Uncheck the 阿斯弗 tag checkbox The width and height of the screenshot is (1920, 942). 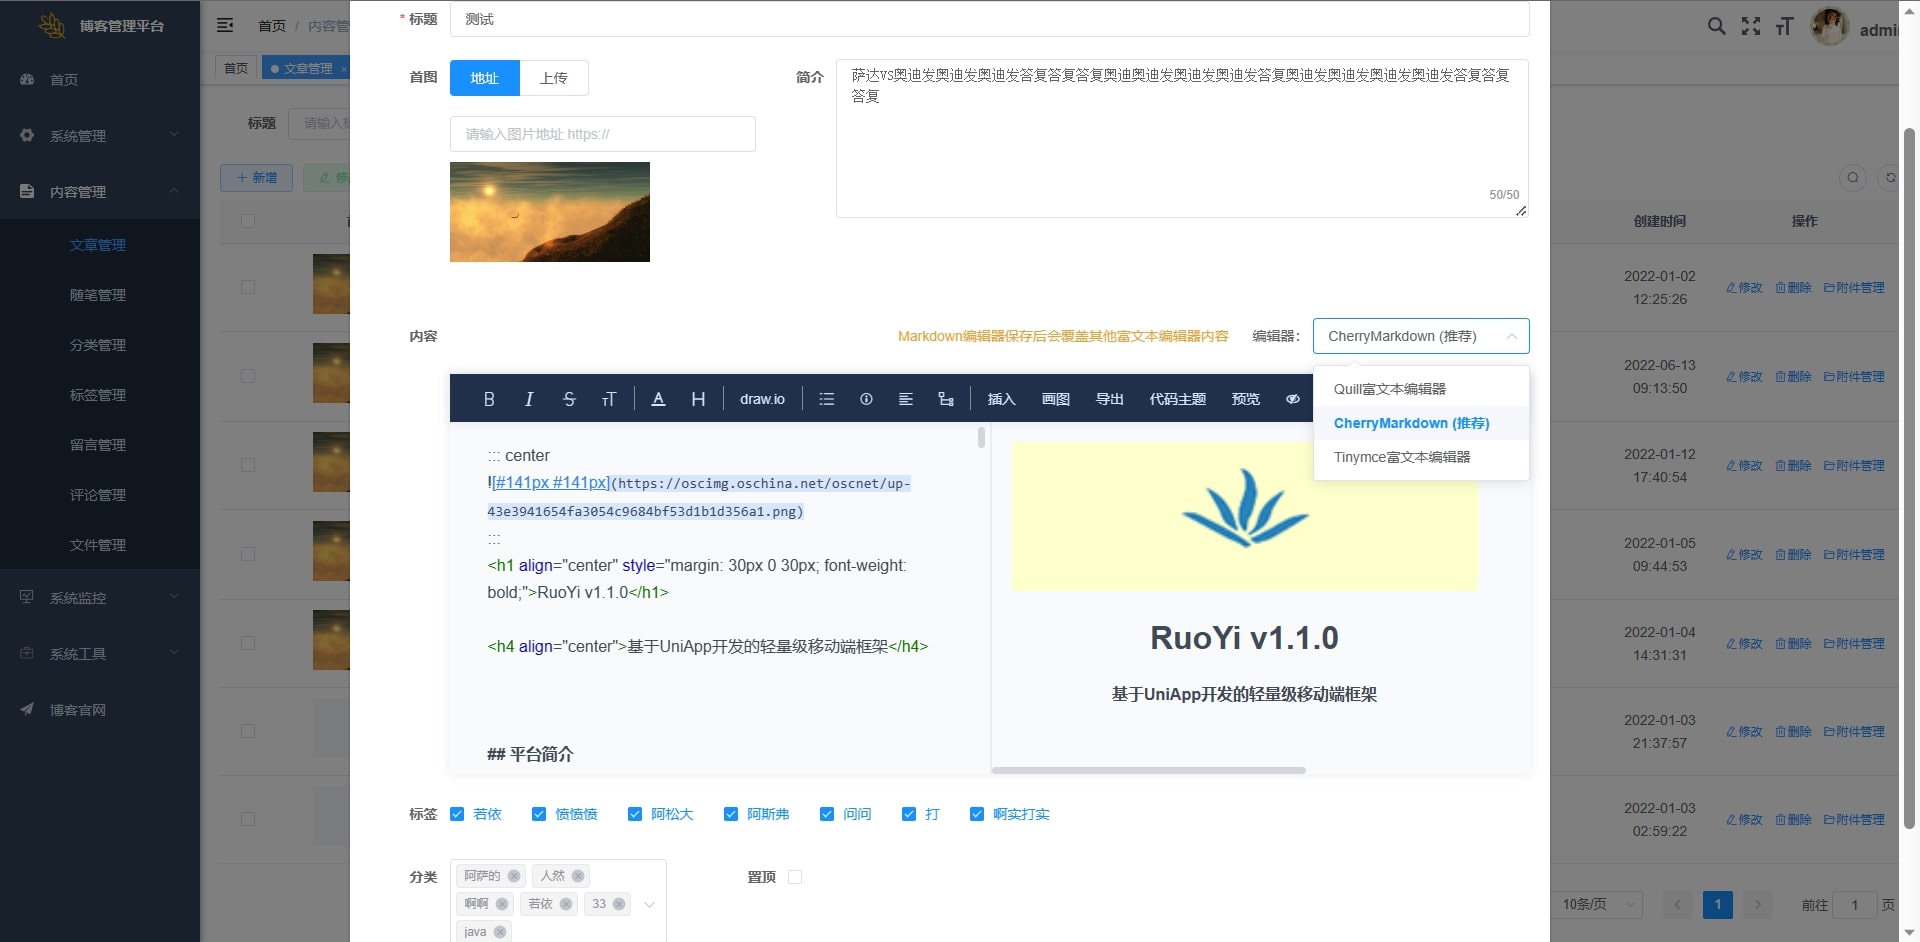731,814
